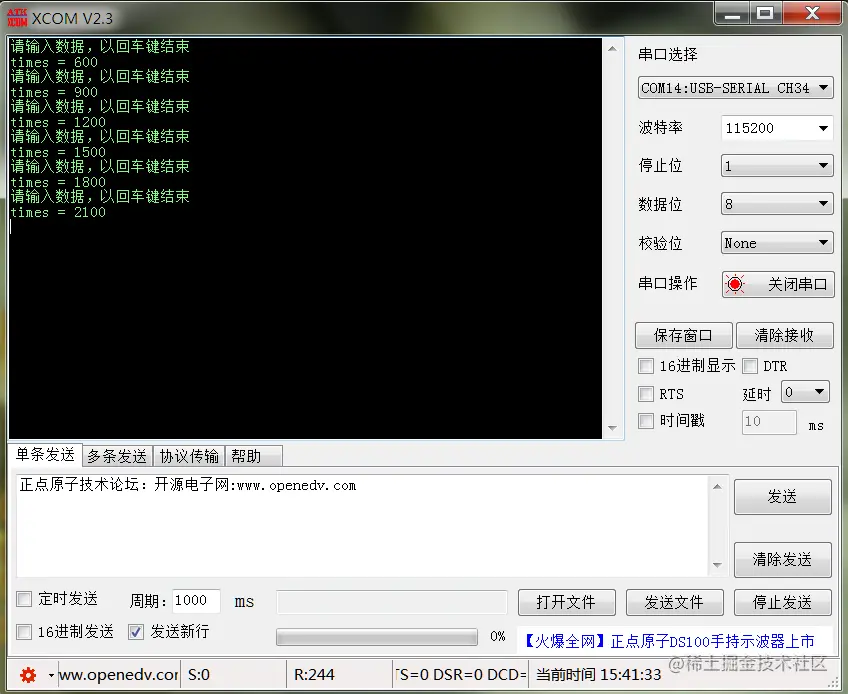Click 清除发送 clear send button
This screenshot has height=694, width=848.
(x=783, y=559)
